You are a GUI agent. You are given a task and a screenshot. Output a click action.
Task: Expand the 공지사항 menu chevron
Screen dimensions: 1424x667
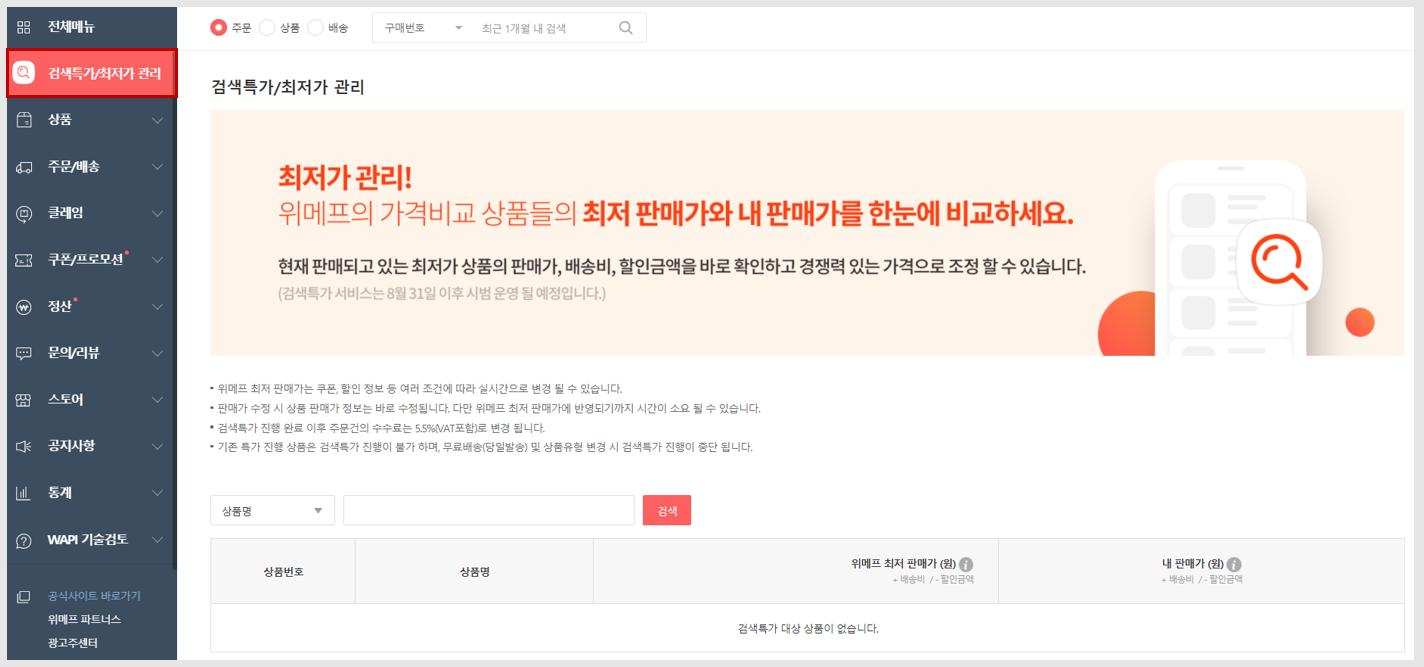[x=157, y=446]
